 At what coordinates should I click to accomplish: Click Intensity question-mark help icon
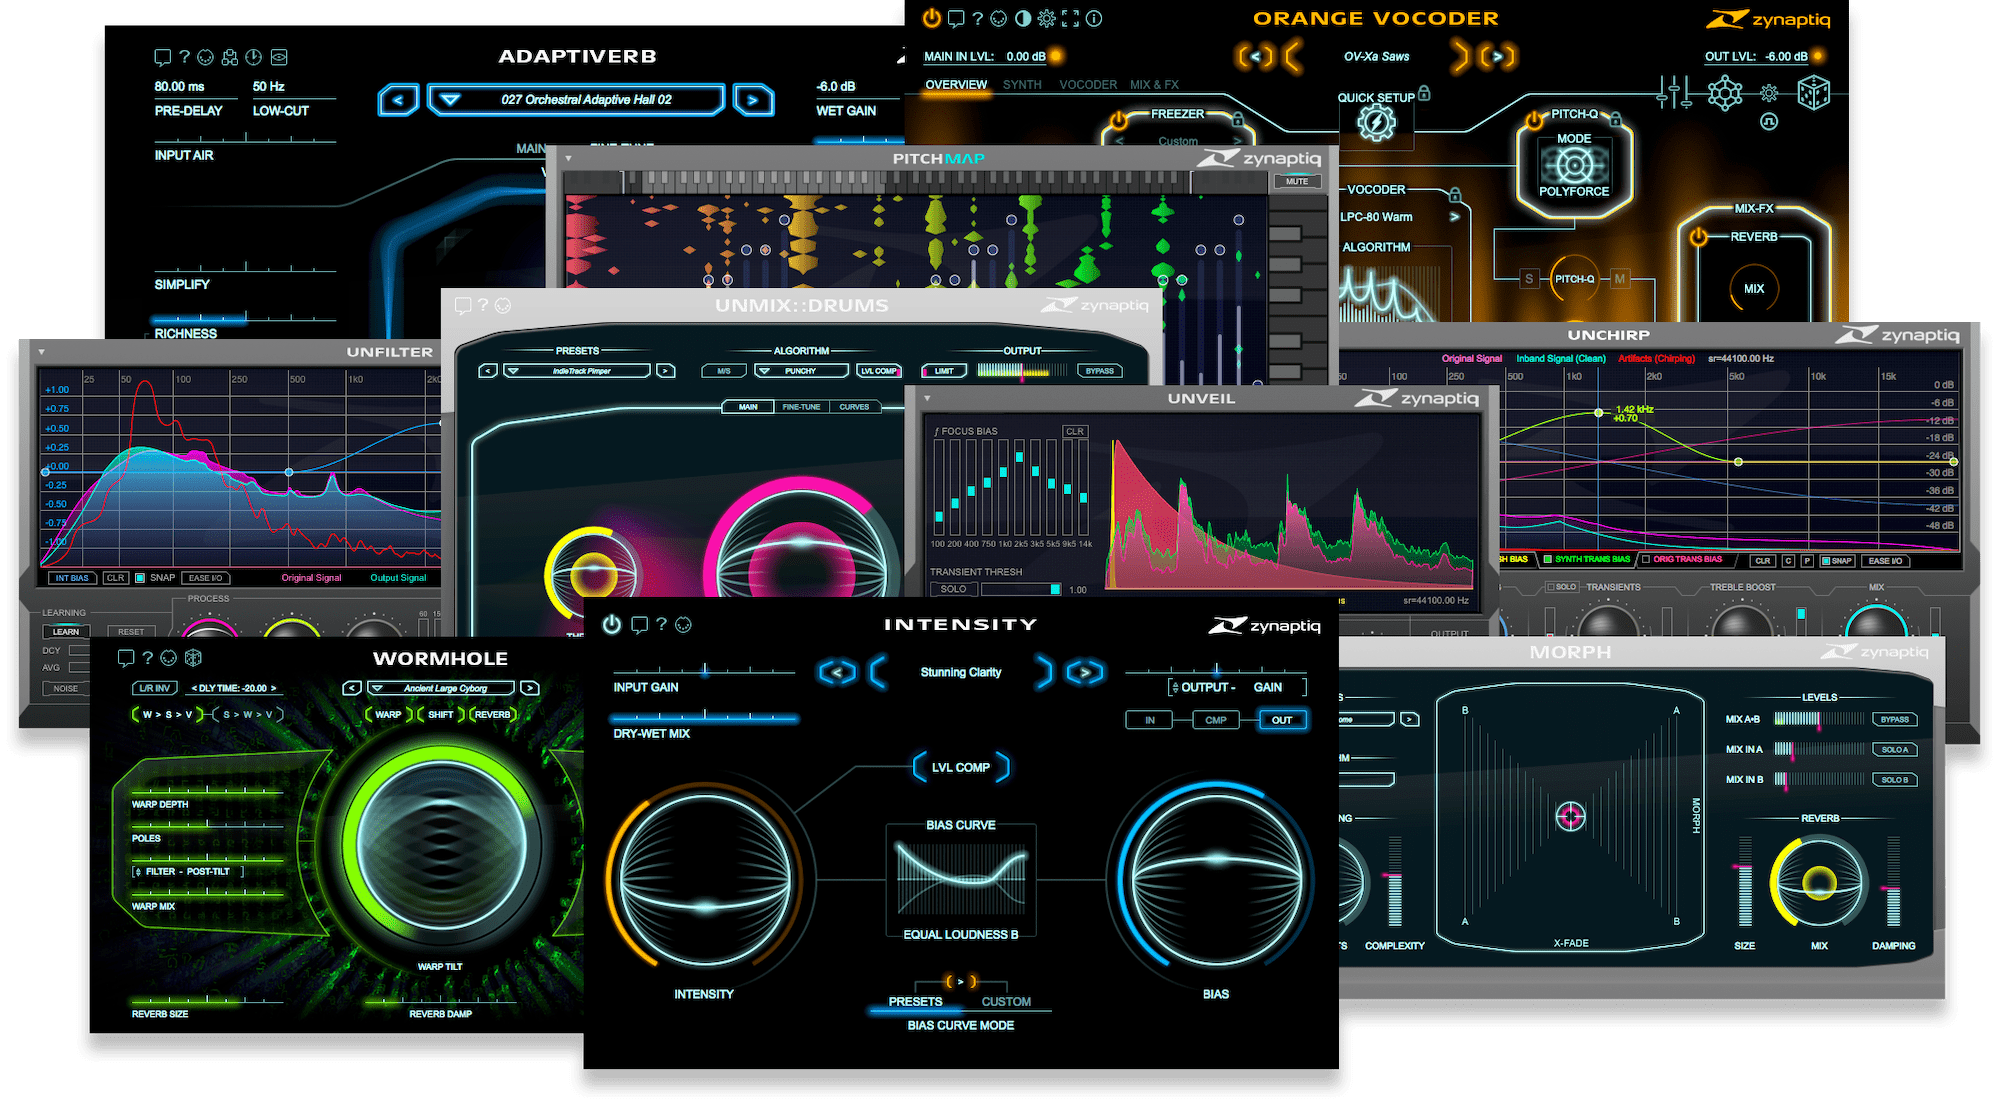coord(661,625)
